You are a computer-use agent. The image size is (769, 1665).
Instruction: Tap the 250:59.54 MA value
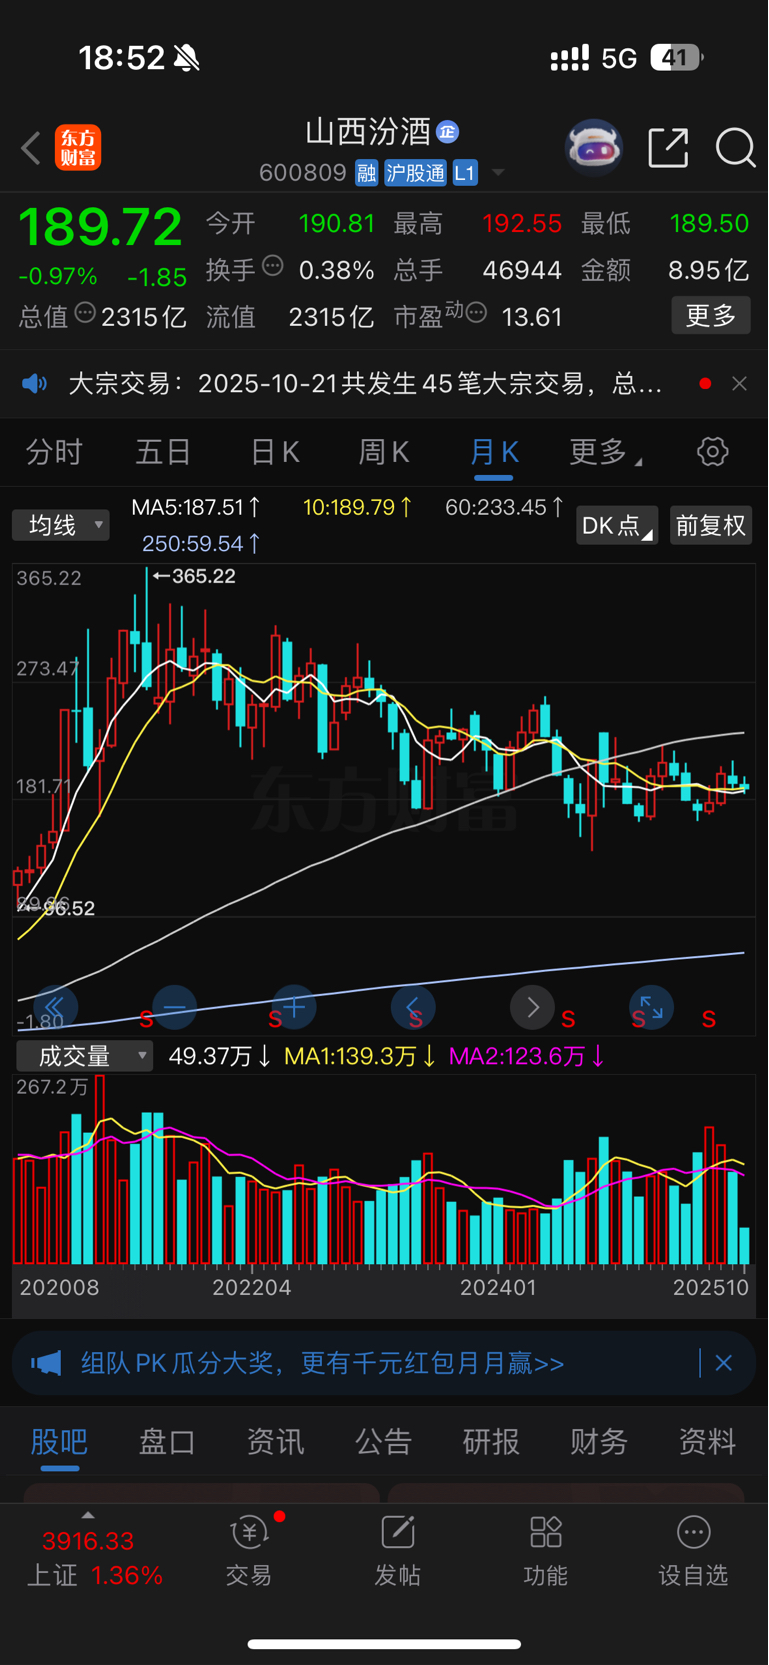[202, 543]
